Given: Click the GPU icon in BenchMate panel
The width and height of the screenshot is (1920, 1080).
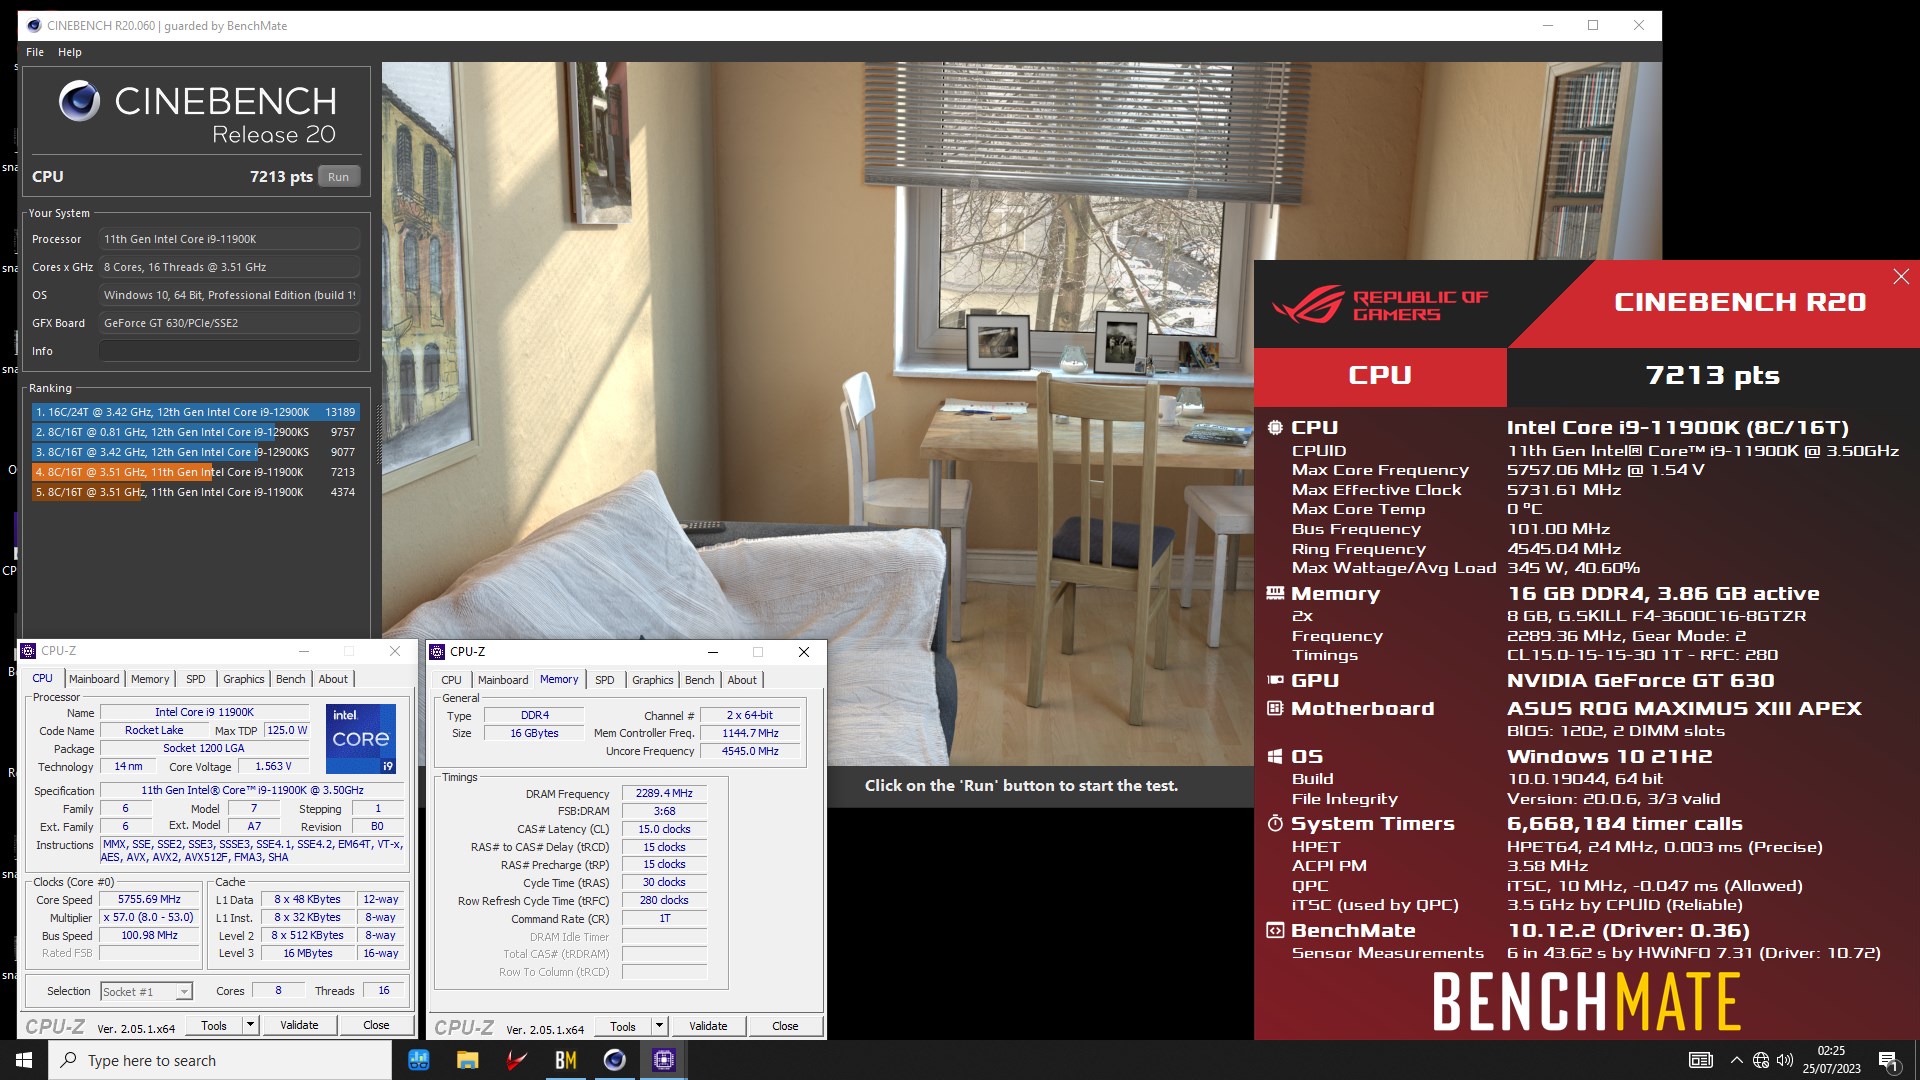Looking at the screenshot, I should (1275, 680).
